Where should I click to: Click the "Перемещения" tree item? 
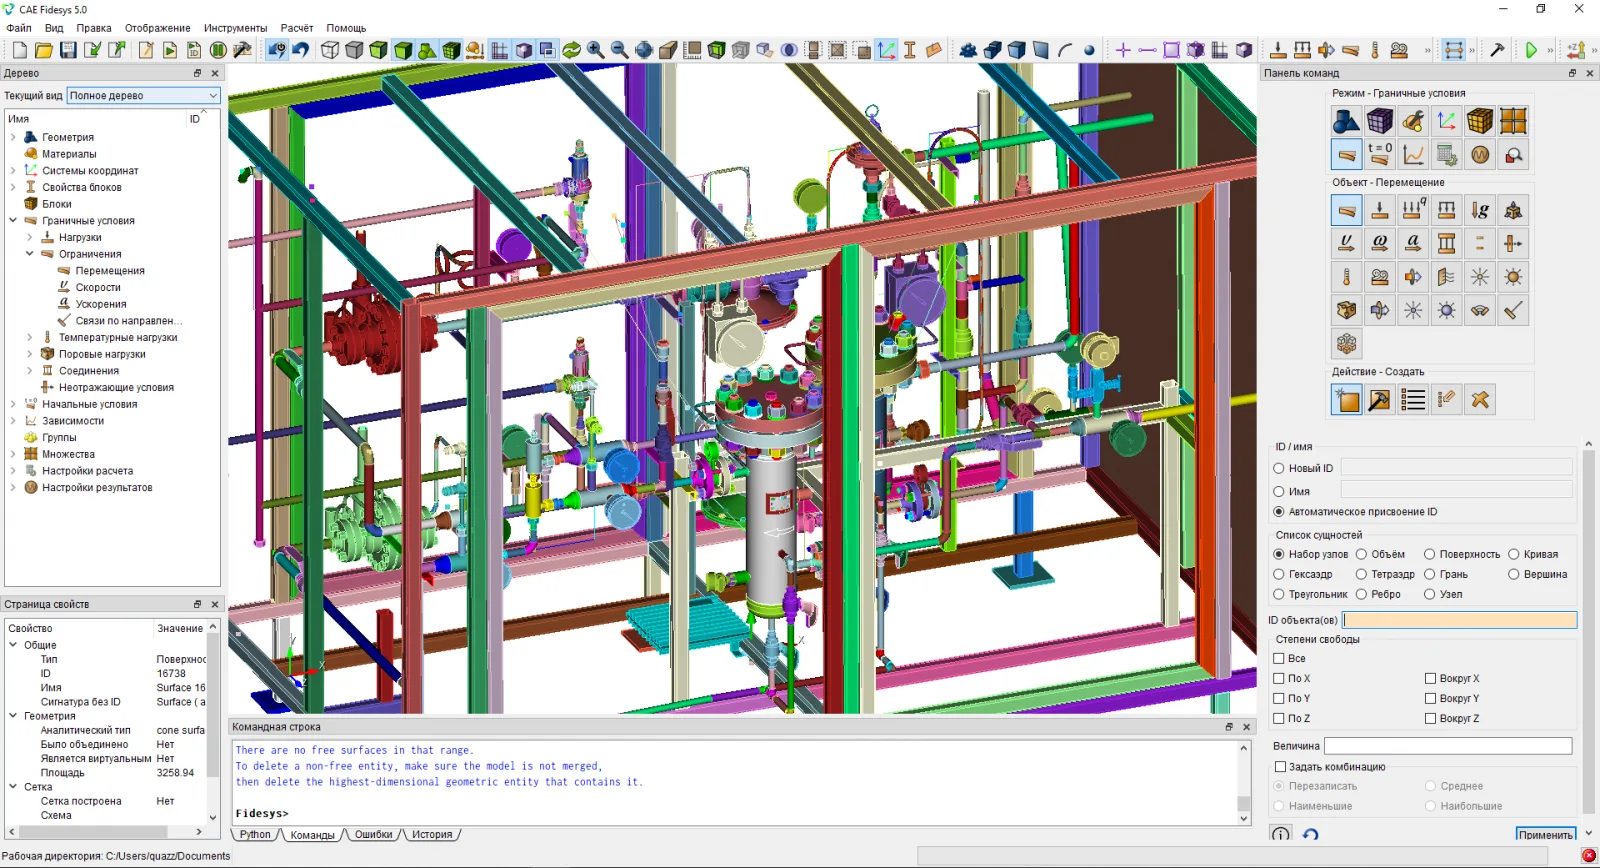110,271
